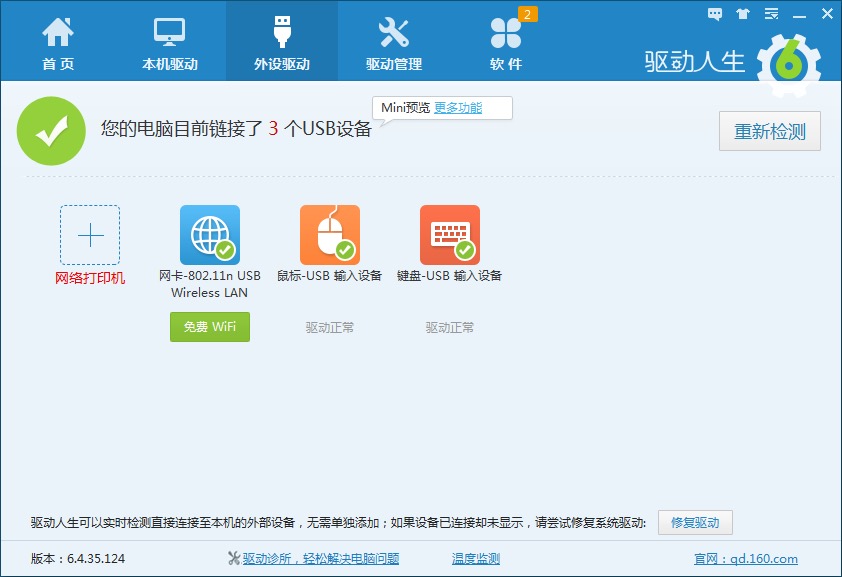
Task: Click the 驱动人生 6 gear logo
Action: [x=788, y=65]
